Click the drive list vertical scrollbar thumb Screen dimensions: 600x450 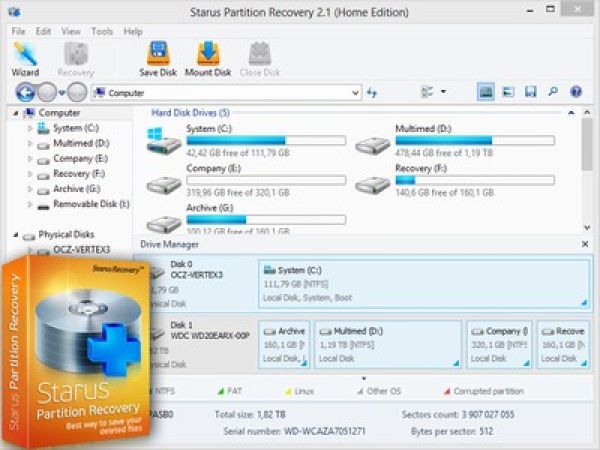tap(587, 144)
